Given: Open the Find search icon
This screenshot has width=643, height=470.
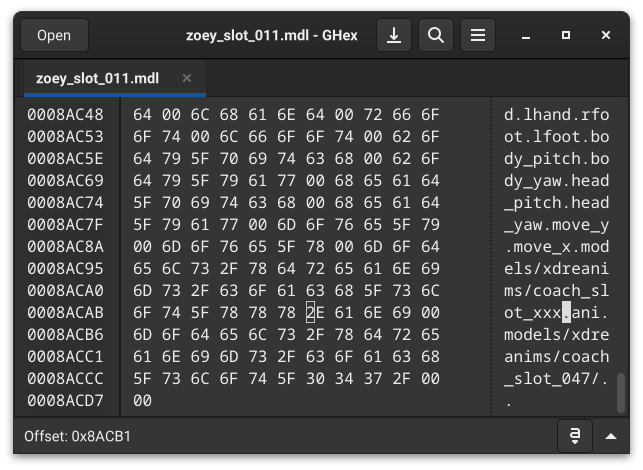Looking at the screenshot, I should [x=435, y=36].
